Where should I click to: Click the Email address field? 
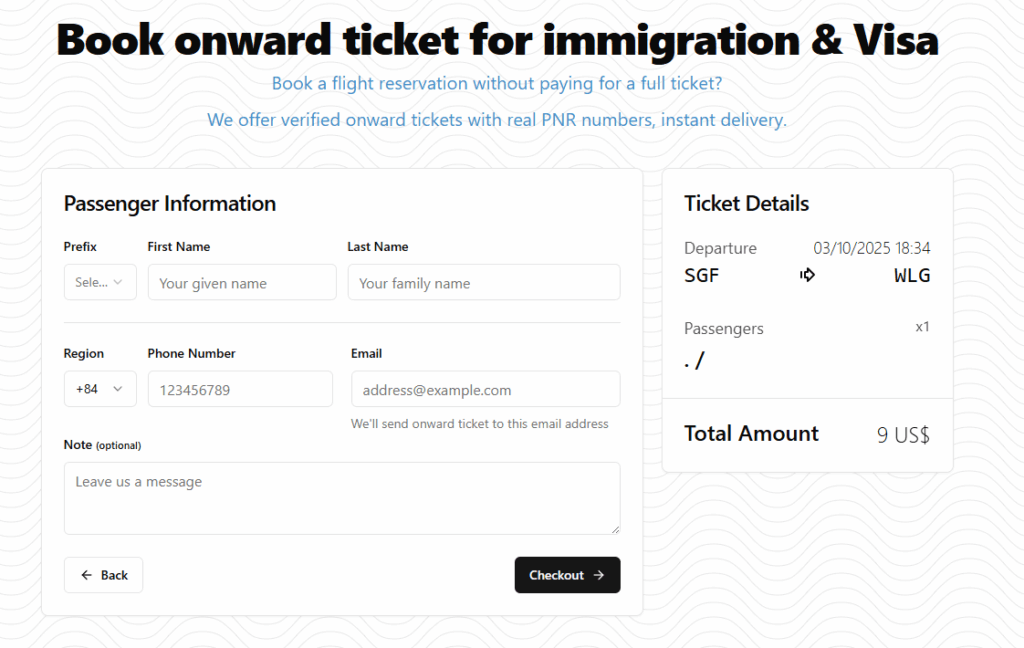click(485, 390)
